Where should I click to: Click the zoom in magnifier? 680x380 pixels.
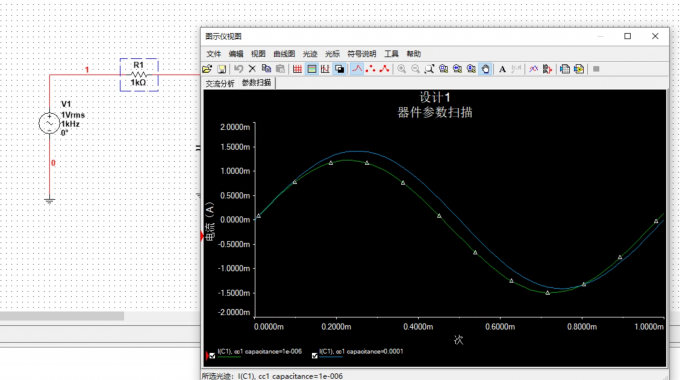pos(402,69)
